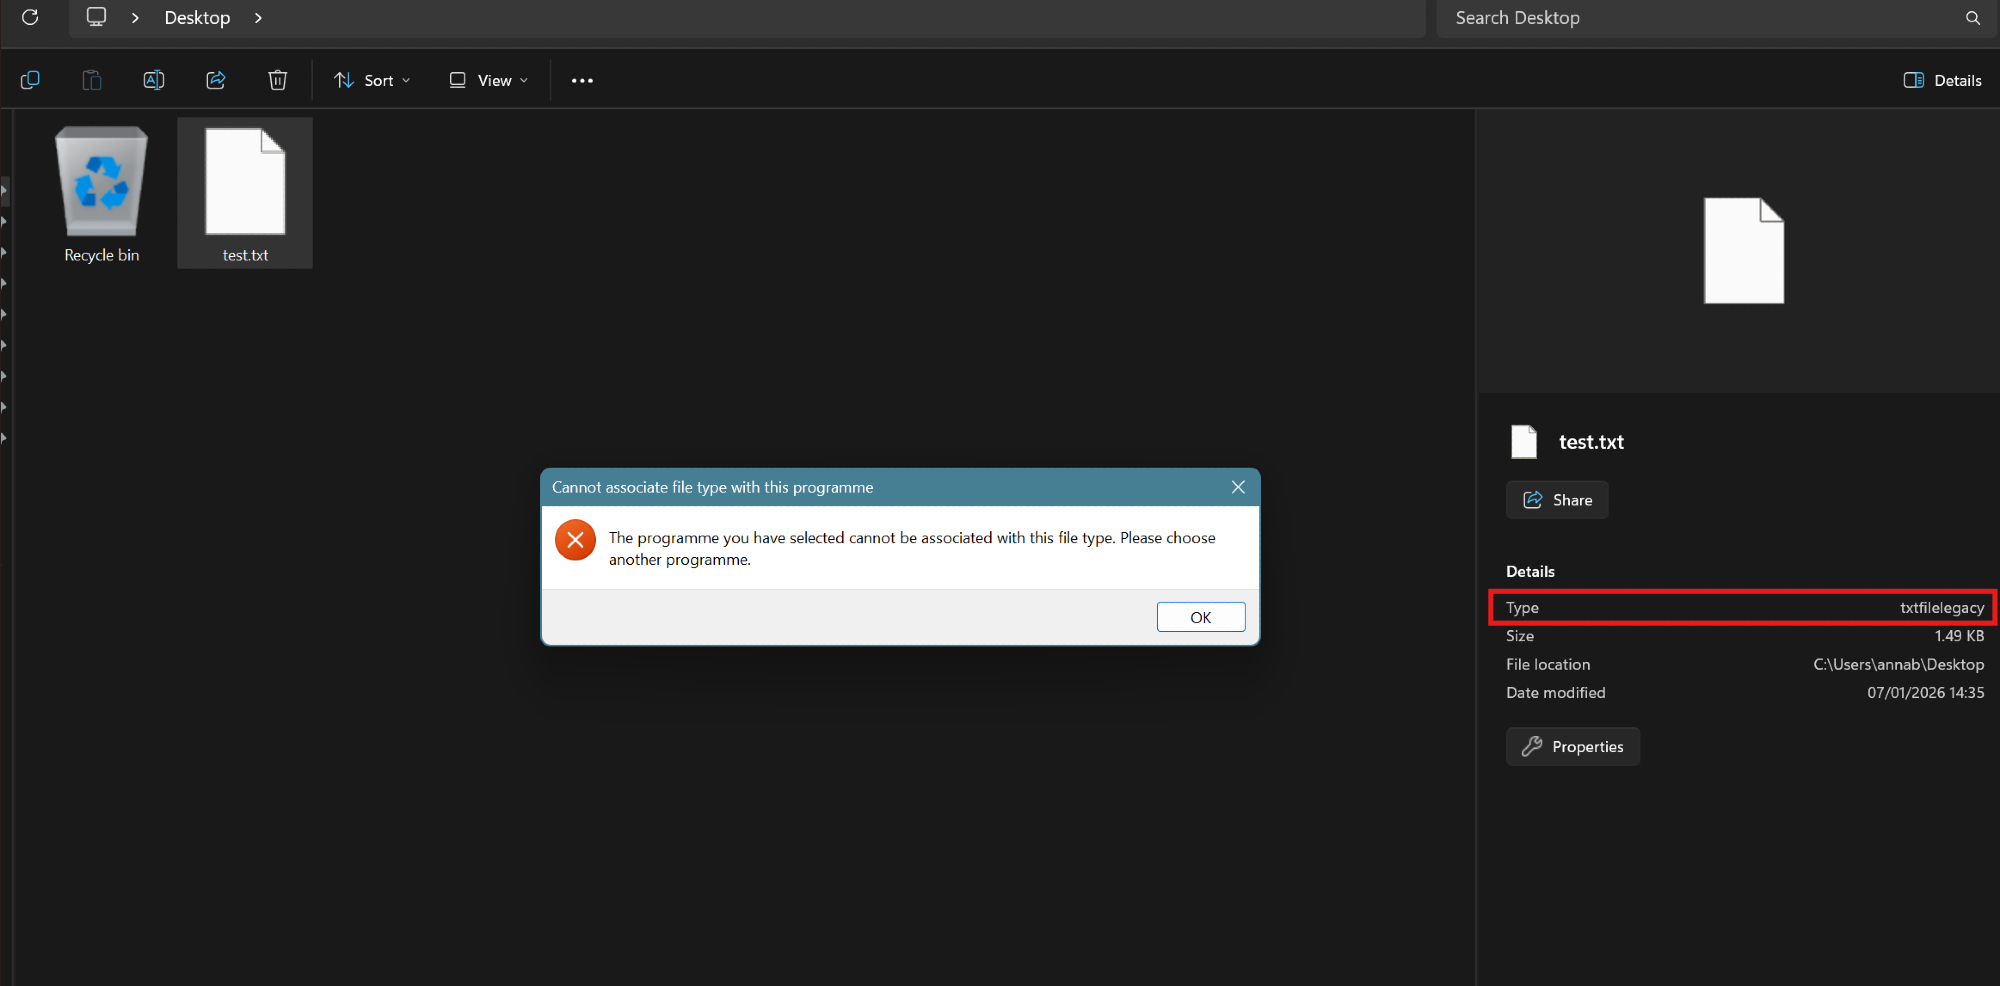Open Properties from the details pane
2000x986 pixels.
[x=1573, y=747]
